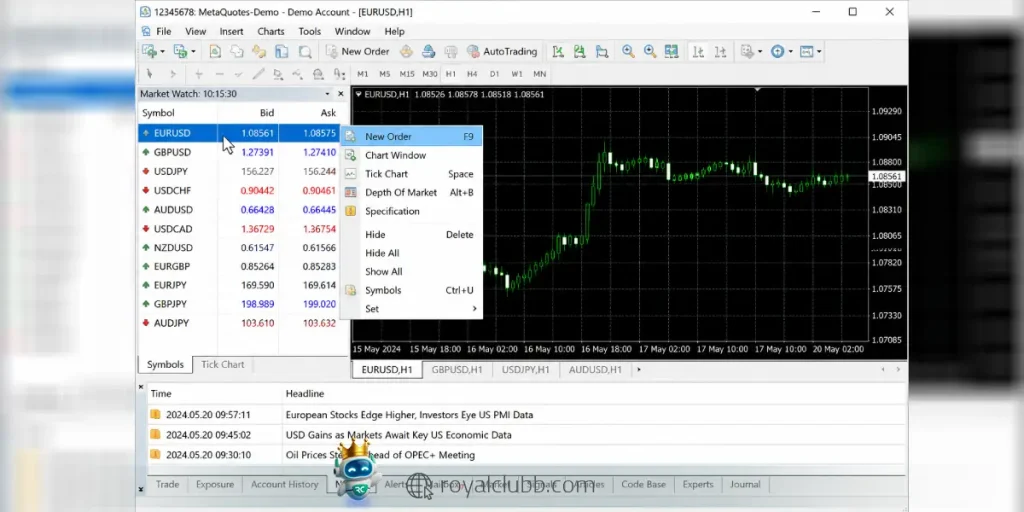Open the Market Watch panel dropdown arrow
Image resolution: width=1024 pixels, height=512 pixels.
(x=327, y=94)
